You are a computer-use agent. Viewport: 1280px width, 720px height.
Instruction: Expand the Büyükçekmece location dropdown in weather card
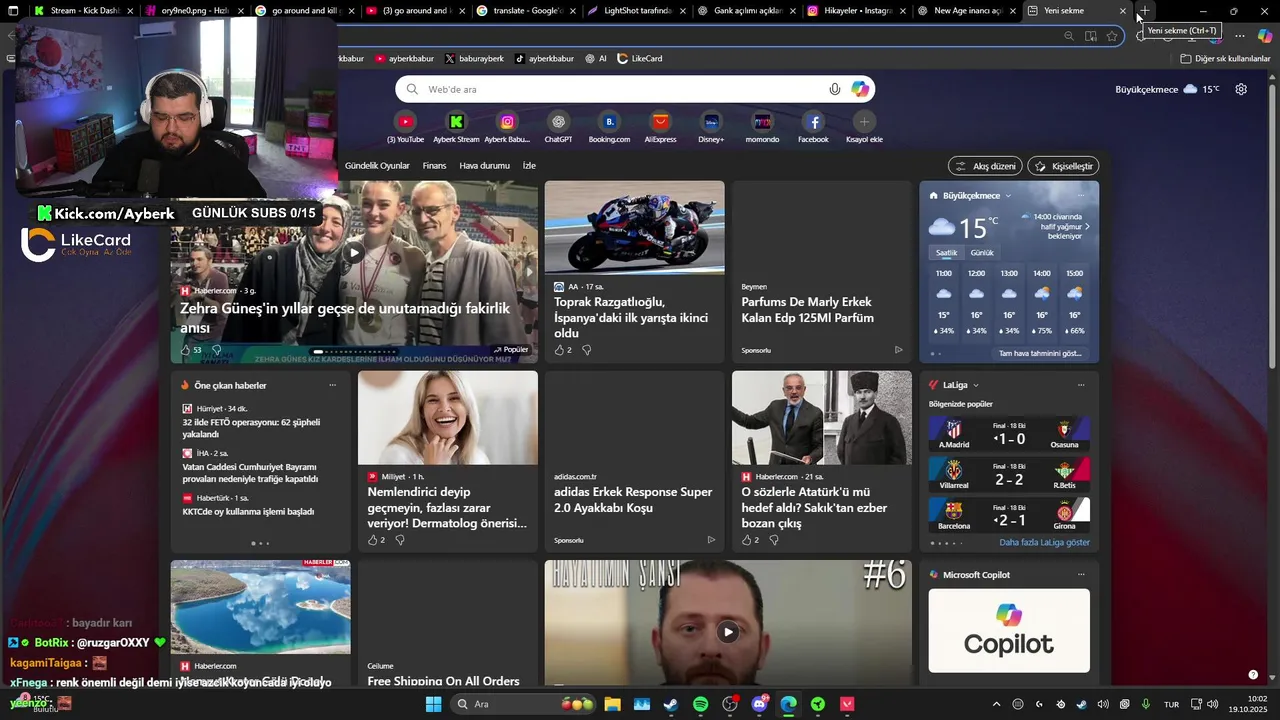point(1008,196)
